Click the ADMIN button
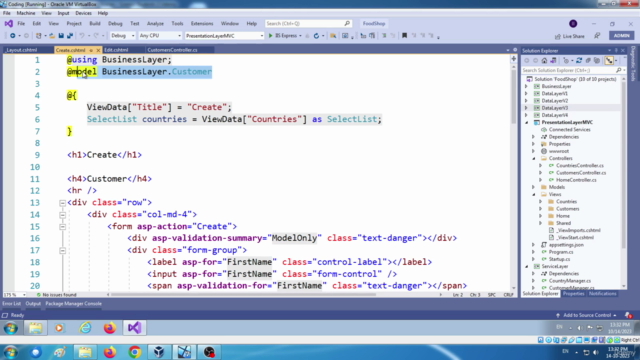Screen dimensions: 640x360 622,36
